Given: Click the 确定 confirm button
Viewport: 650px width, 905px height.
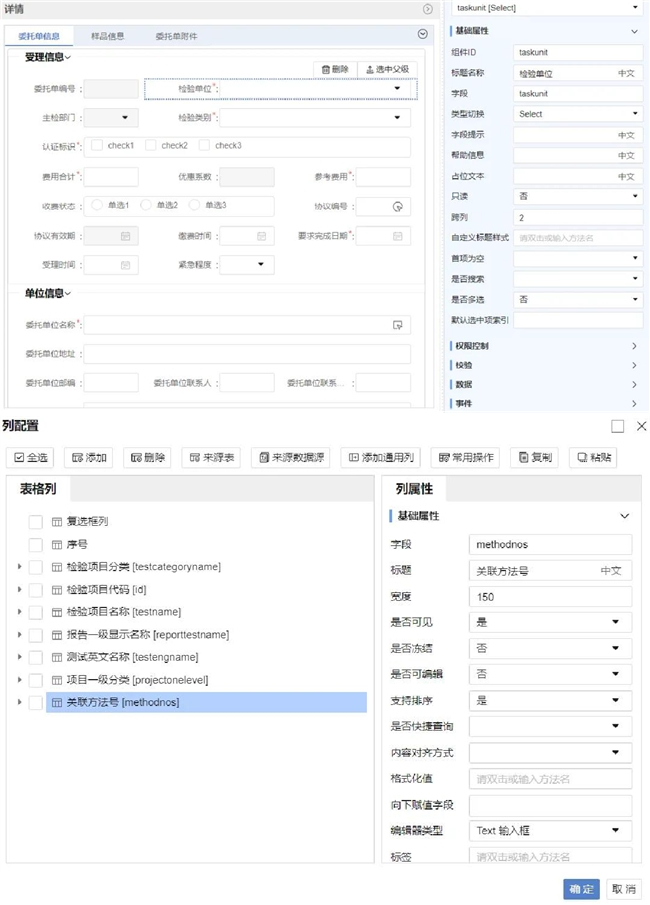Looking at the screenshot, I should (581, 889).
